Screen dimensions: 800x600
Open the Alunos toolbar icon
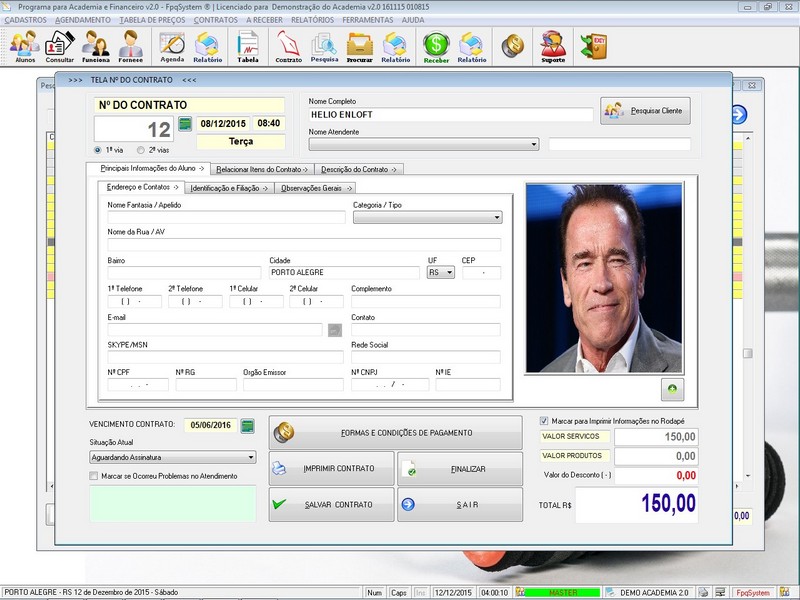pyautogui.click(x=24, y=46)
